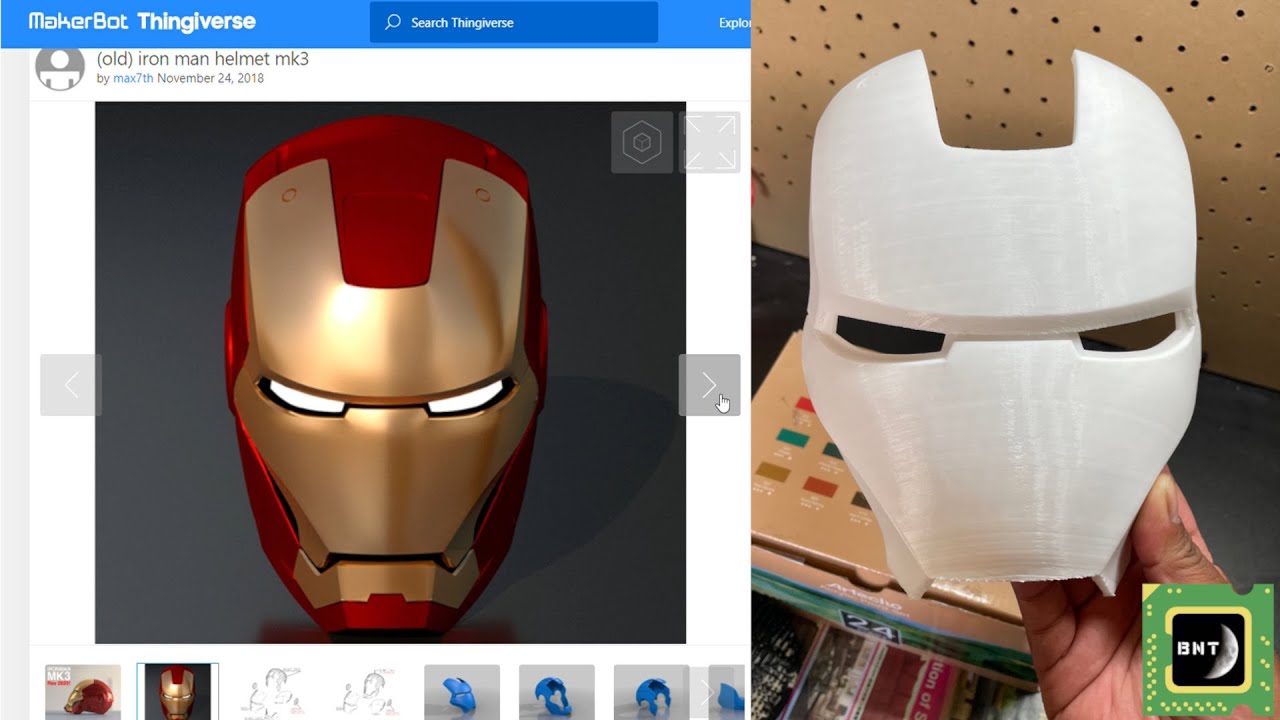Click the iron man helmet mk3 title
This screenshot has width=1280, height=720.
tap(203, 58)
